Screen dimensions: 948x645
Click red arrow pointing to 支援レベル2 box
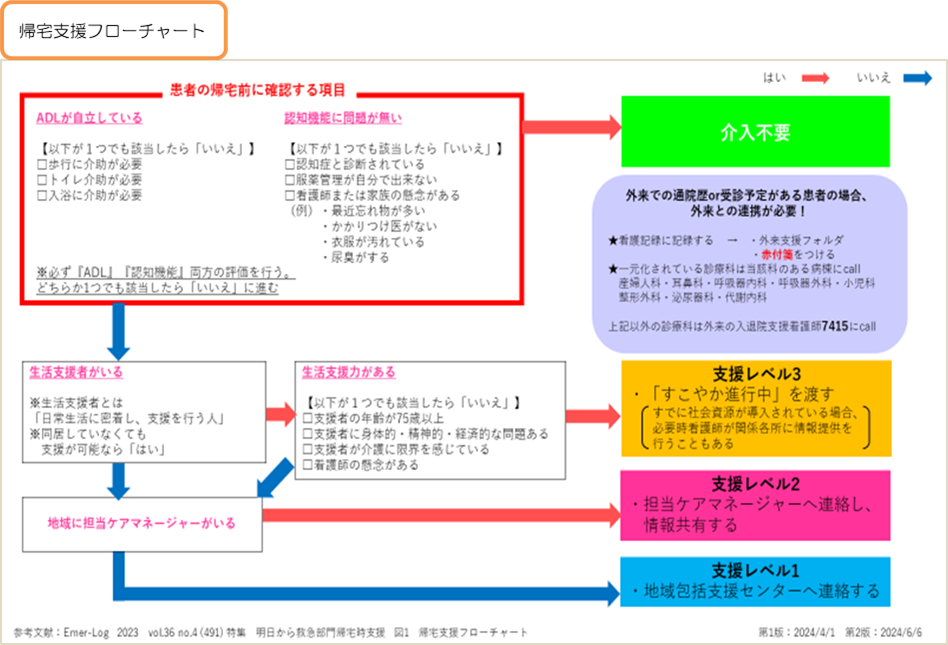440,516
